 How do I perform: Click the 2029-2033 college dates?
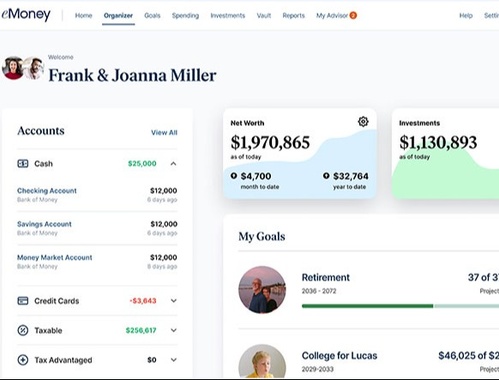(317, 369)
